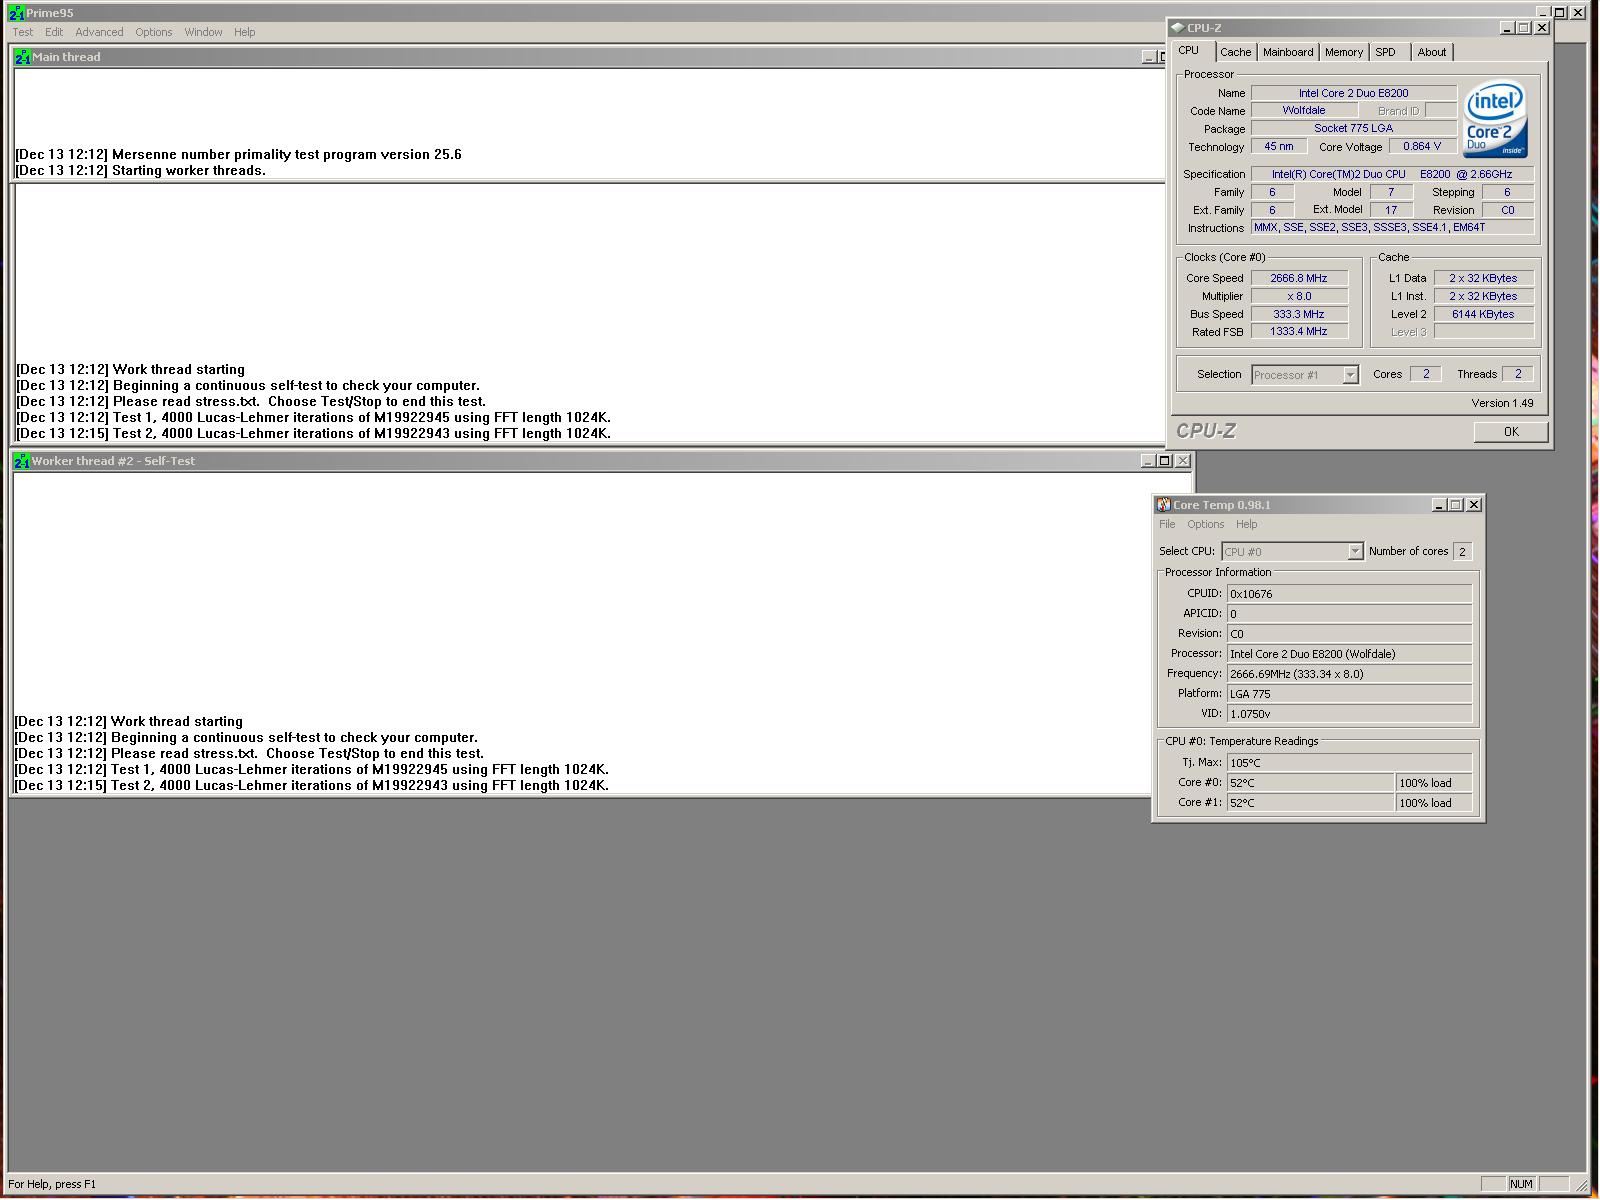Click the Worker thread #2 window icon

[x=22, y=461]
